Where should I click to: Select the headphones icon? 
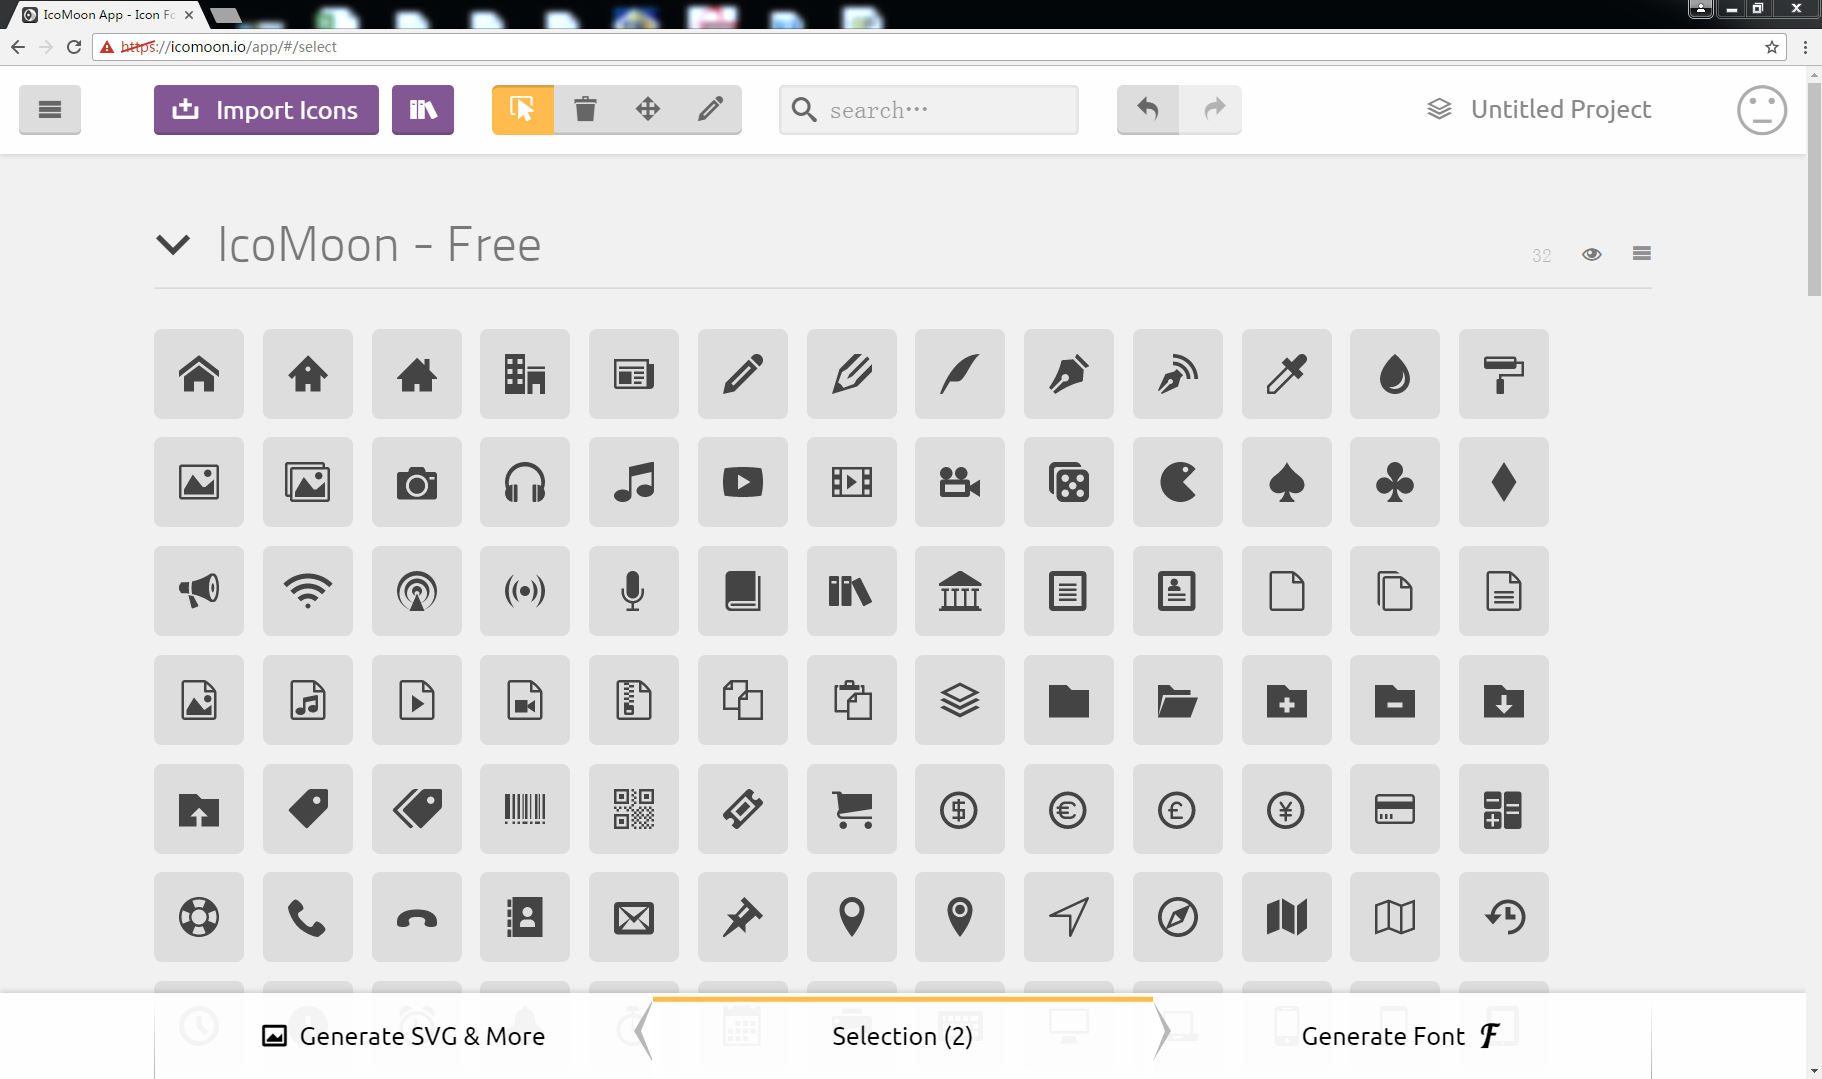coord(525,482)
